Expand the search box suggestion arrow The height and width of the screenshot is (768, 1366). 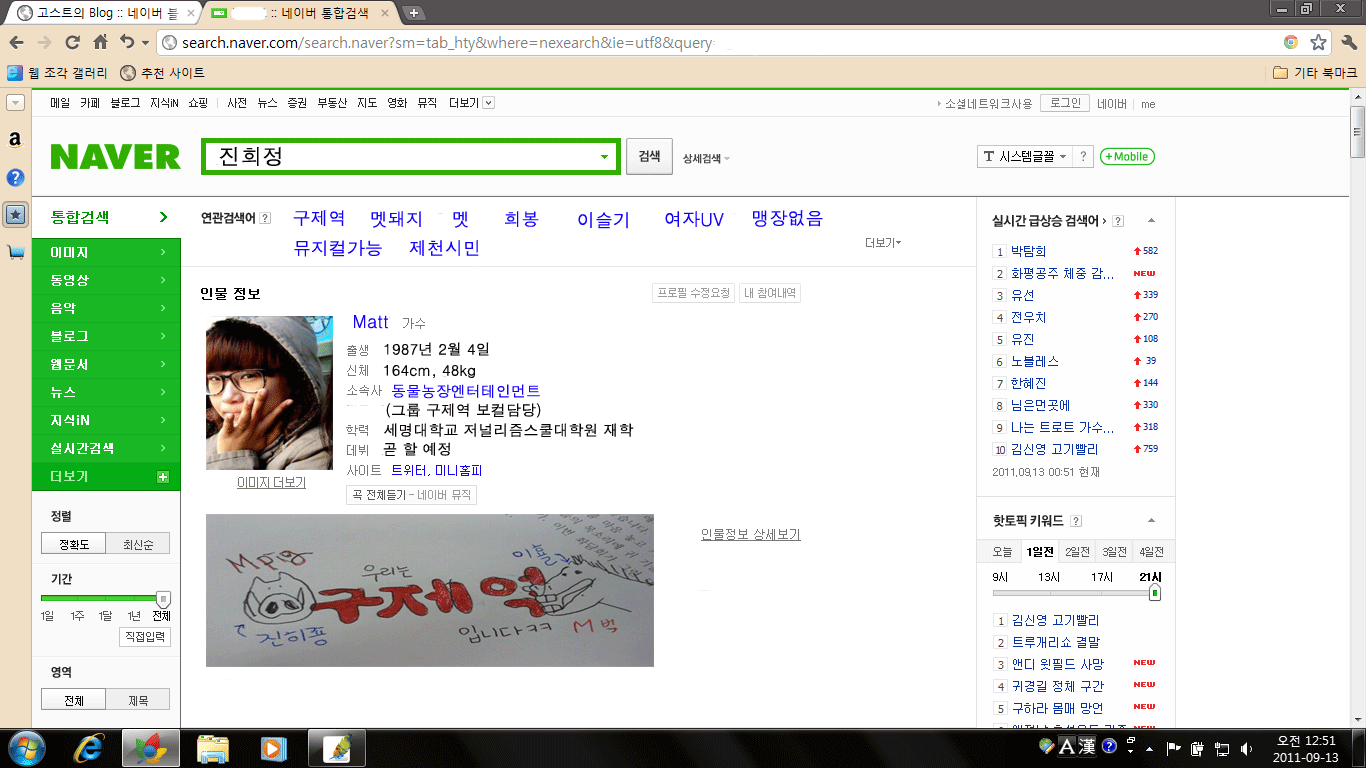(x=604, y=157)
